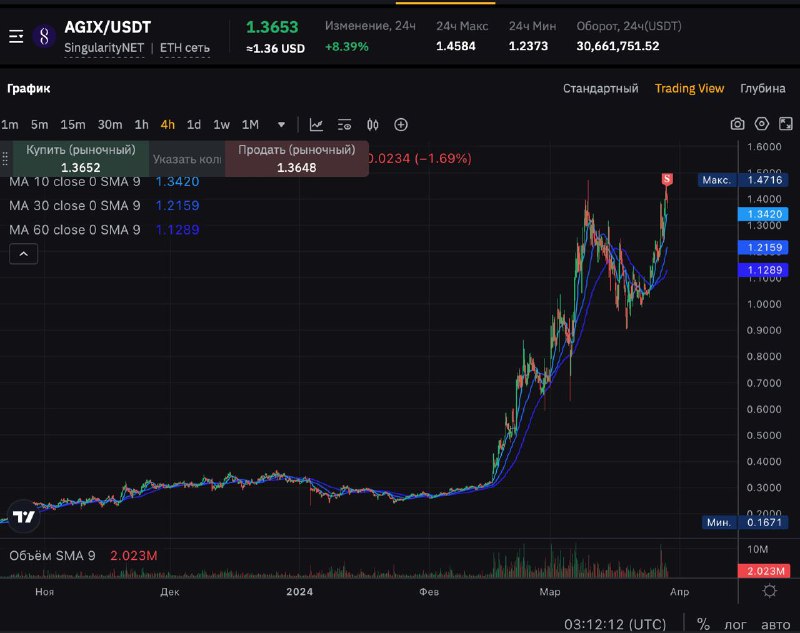The width and height of the screenshot is (800, 633).
Task: Click the current price 1.3653
Action: 272,27
